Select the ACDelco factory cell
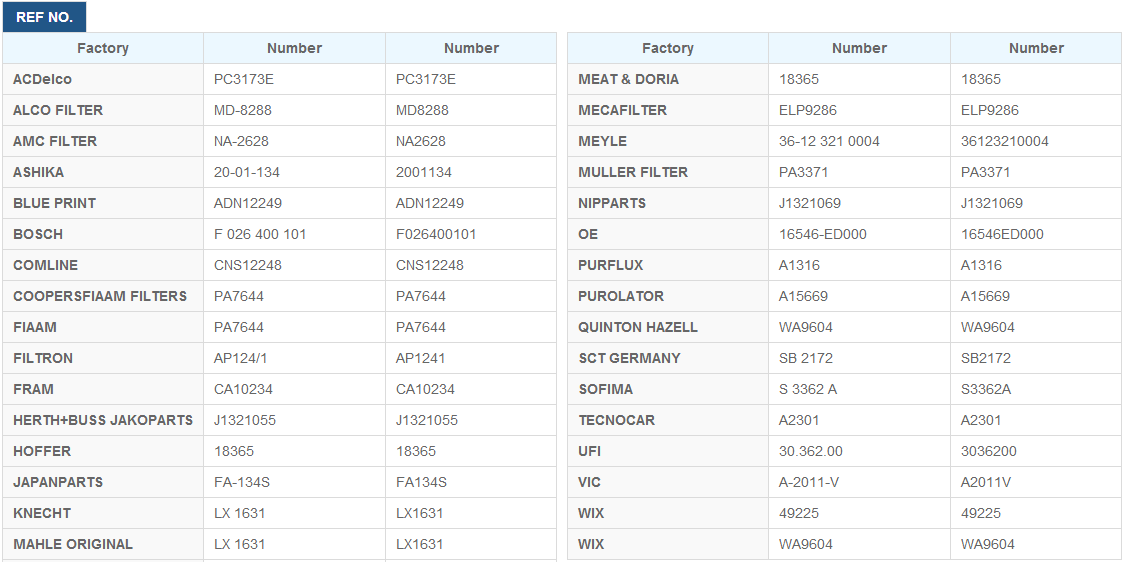Screen dimensions: 1124x562 pyautogui.click(x=103, y=79)
